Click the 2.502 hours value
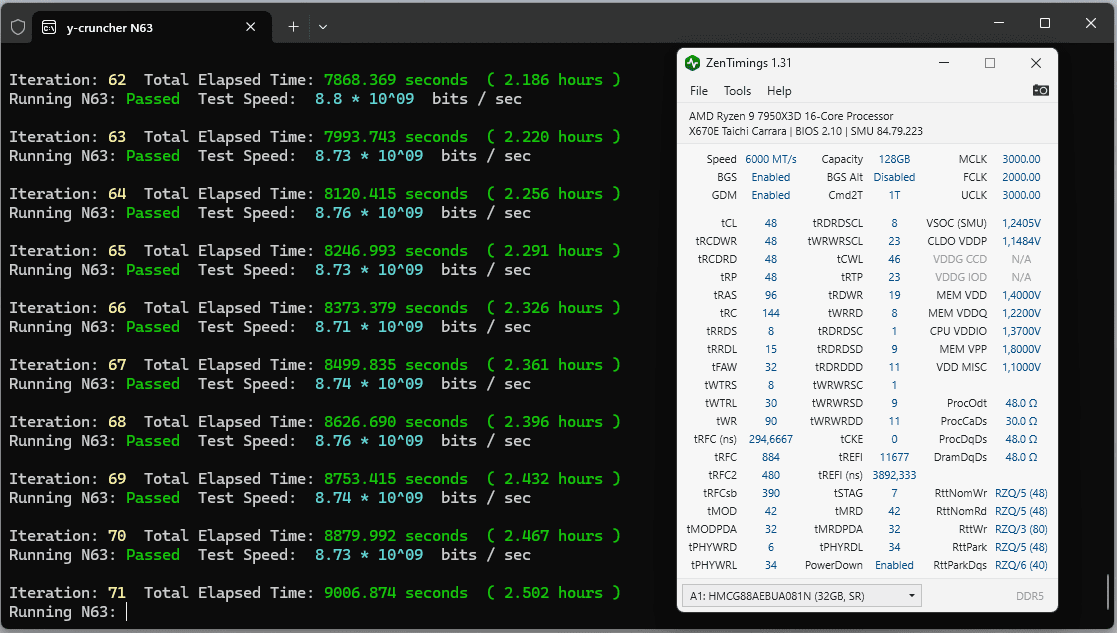This screenshot has height=633, width=1117. click(x=554, y=592)
